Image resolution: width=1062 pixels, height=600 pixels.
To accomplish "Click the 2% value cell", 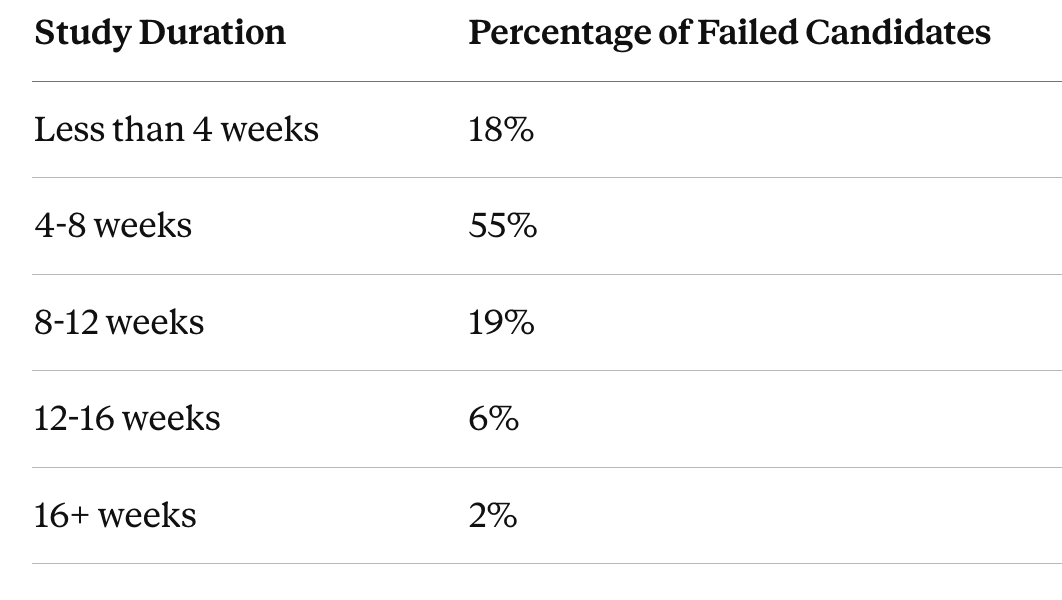I will 492,516.
